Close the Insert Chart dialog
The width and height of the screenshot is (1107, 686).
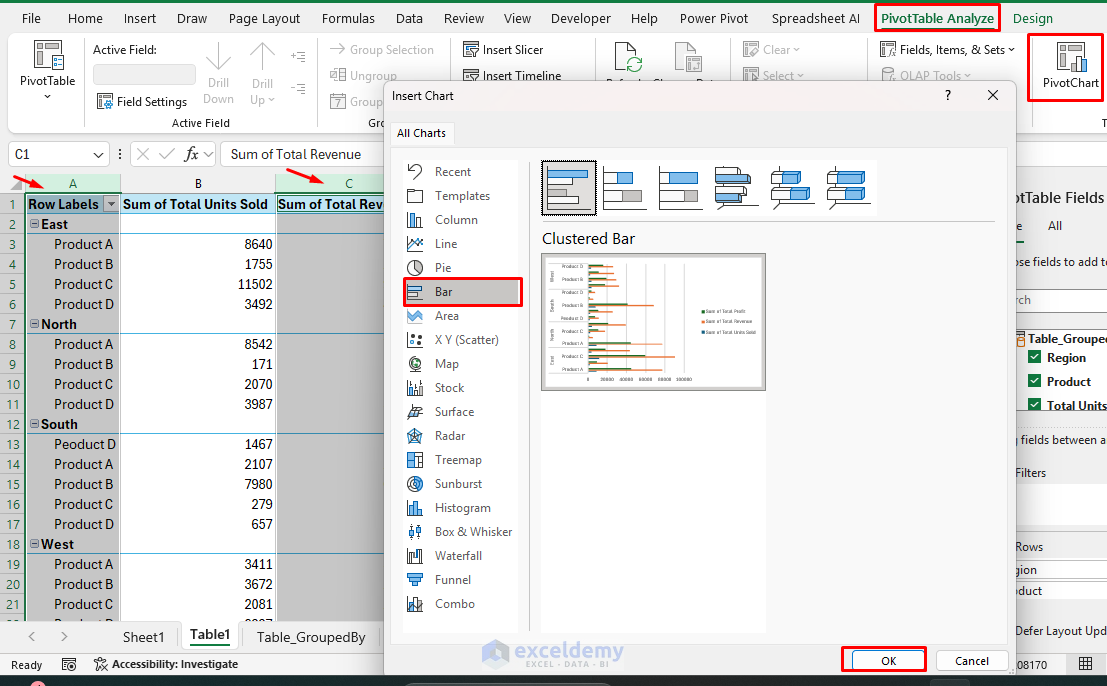[x=993, y=95]
